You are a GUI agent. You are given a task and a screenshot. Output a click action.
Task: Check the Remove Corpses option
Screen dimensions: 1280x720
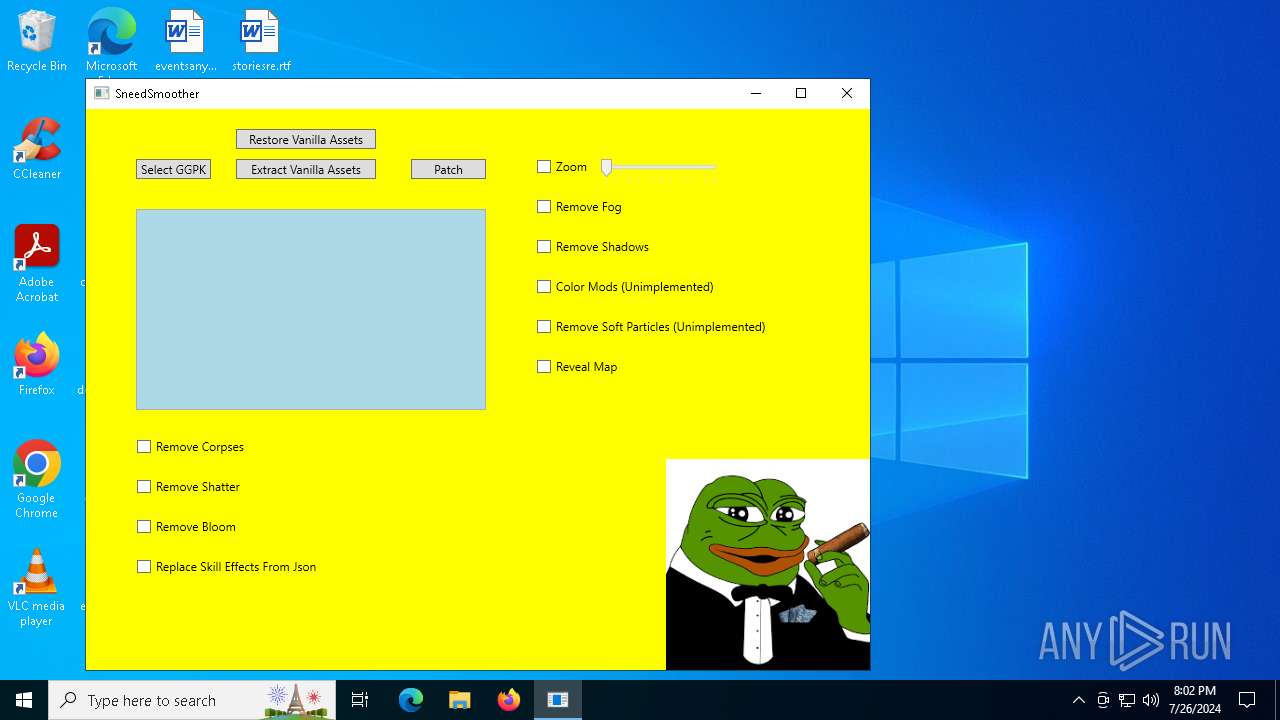tap(144, 447)
